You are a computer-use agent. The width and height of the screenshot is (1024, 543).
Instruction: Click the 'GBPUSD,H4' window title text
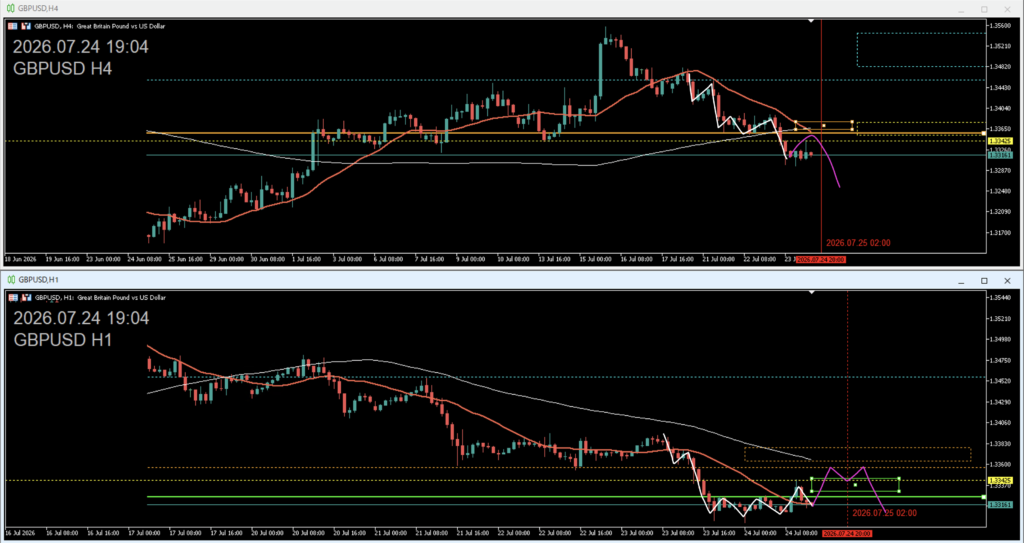(x=38, y=8)
